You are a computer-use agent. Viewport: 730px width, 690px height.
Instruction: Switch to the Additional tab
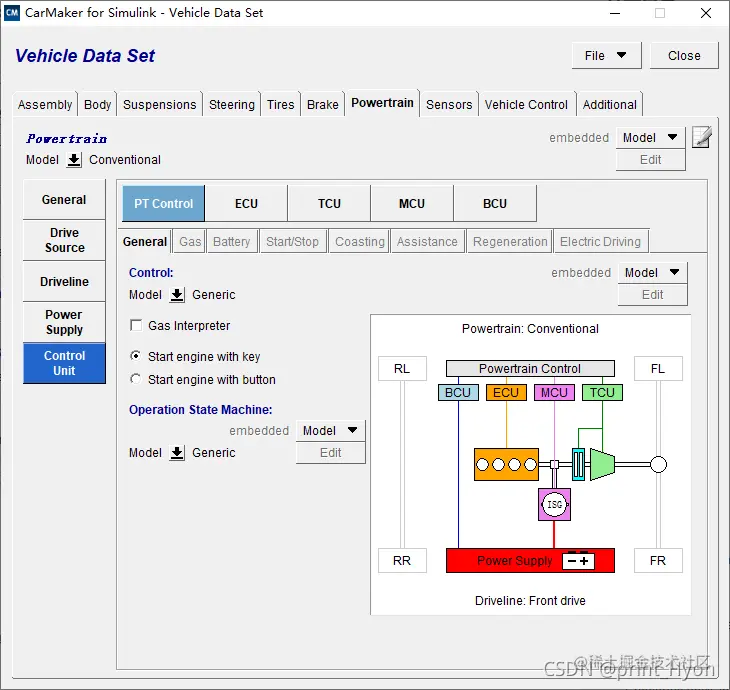click(610, 104)
